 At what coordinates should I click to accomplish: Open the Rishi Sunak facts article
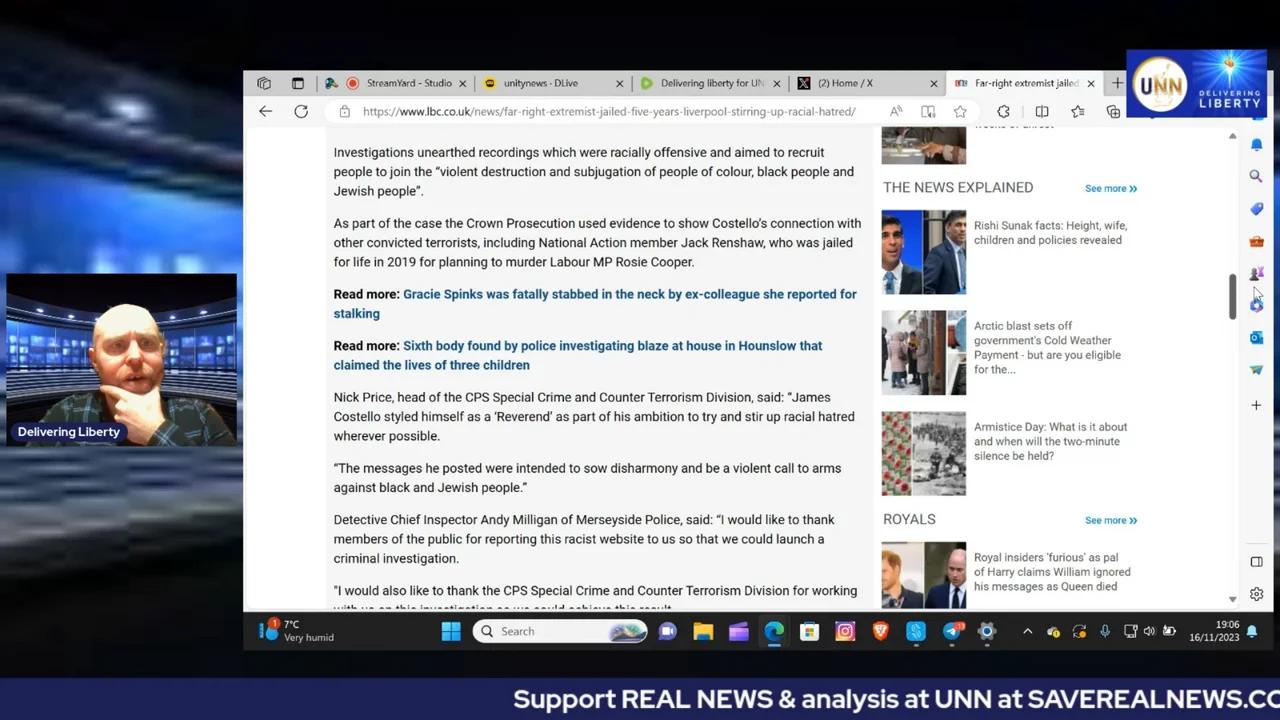(1050, 233)
